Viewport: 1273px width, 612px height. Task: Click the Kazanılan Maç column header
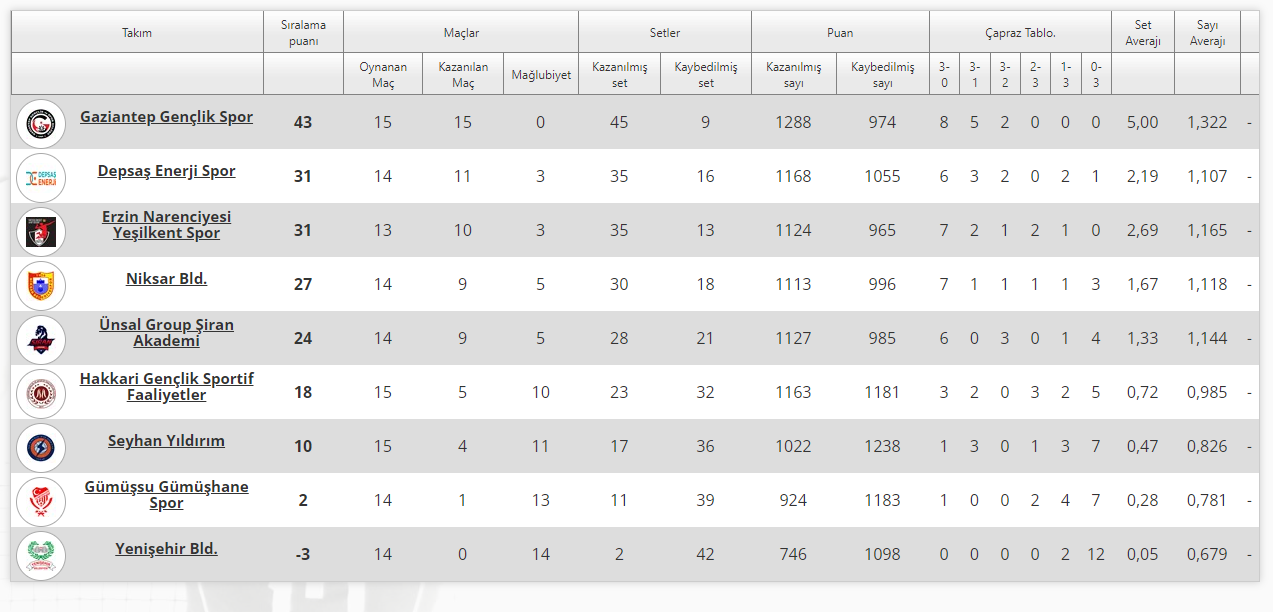tap(463, 74)
